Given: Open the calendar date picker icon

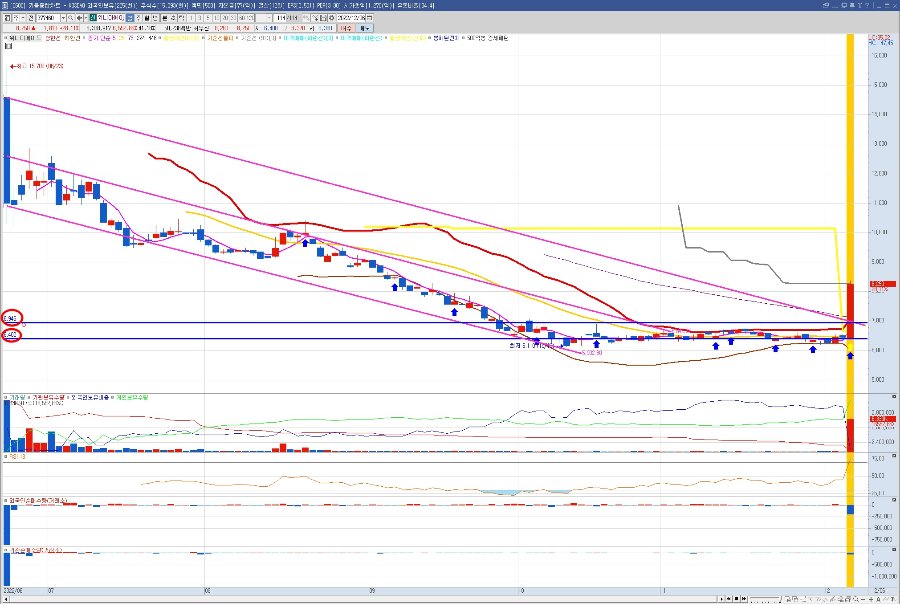Looking at the screenshot, I should (x=369, y=18).
